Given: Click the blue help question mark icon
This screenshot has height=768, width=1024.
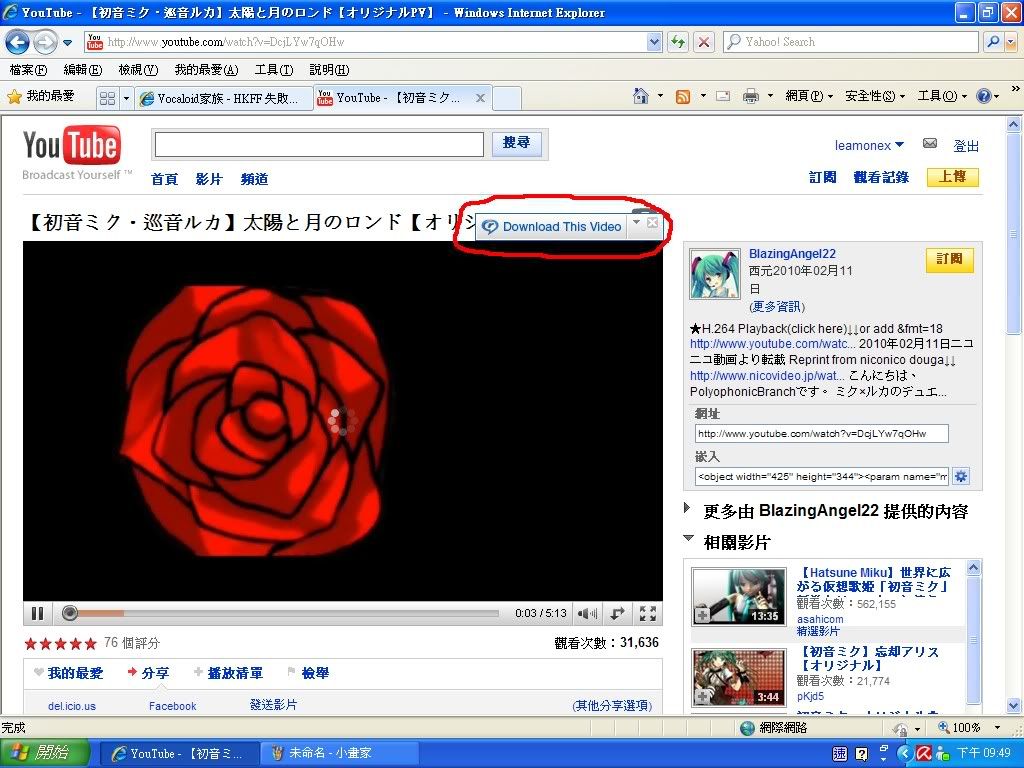Looking at the screenshot, I should click(984, 97).
